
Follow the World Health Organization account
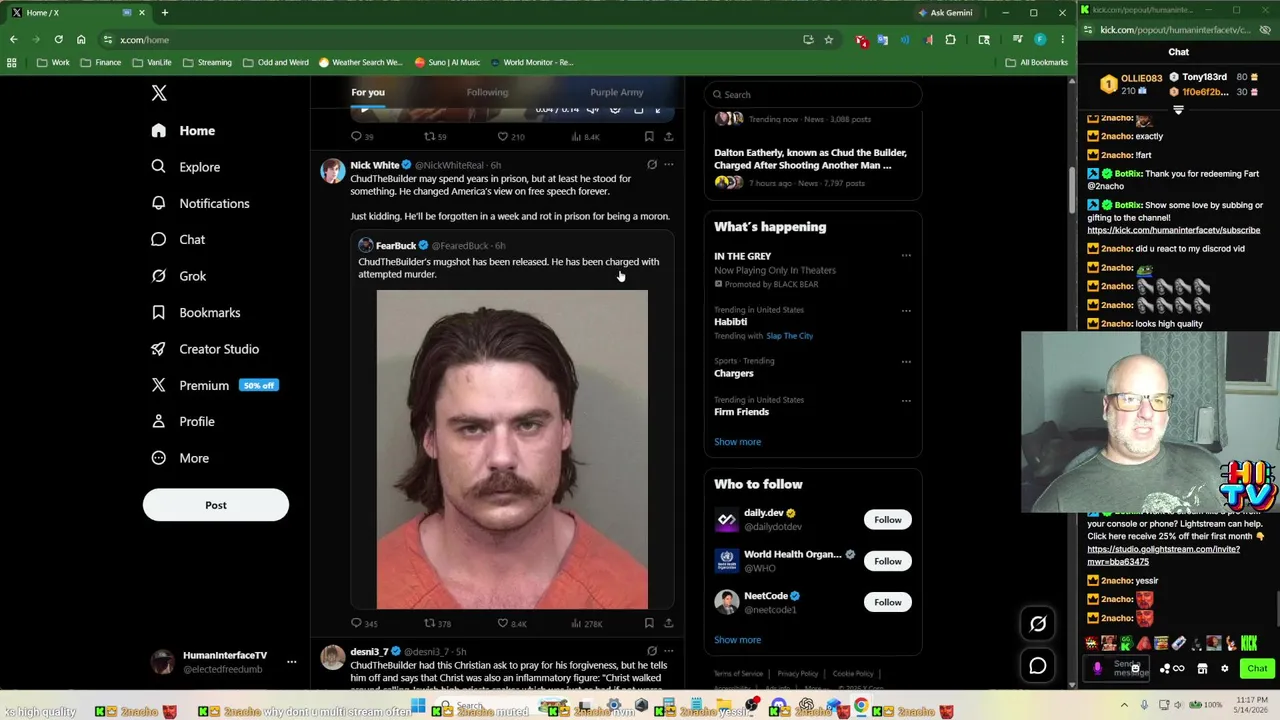[887, 561]
